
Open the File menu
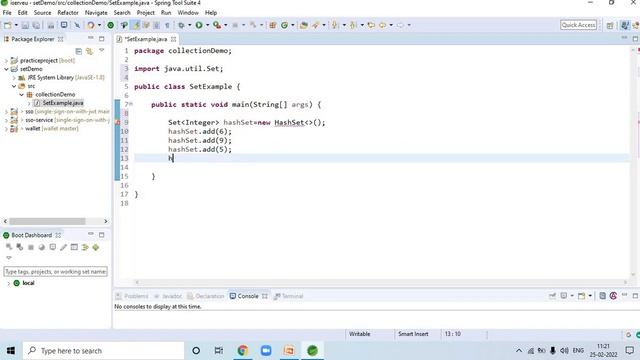pos(7,13)
